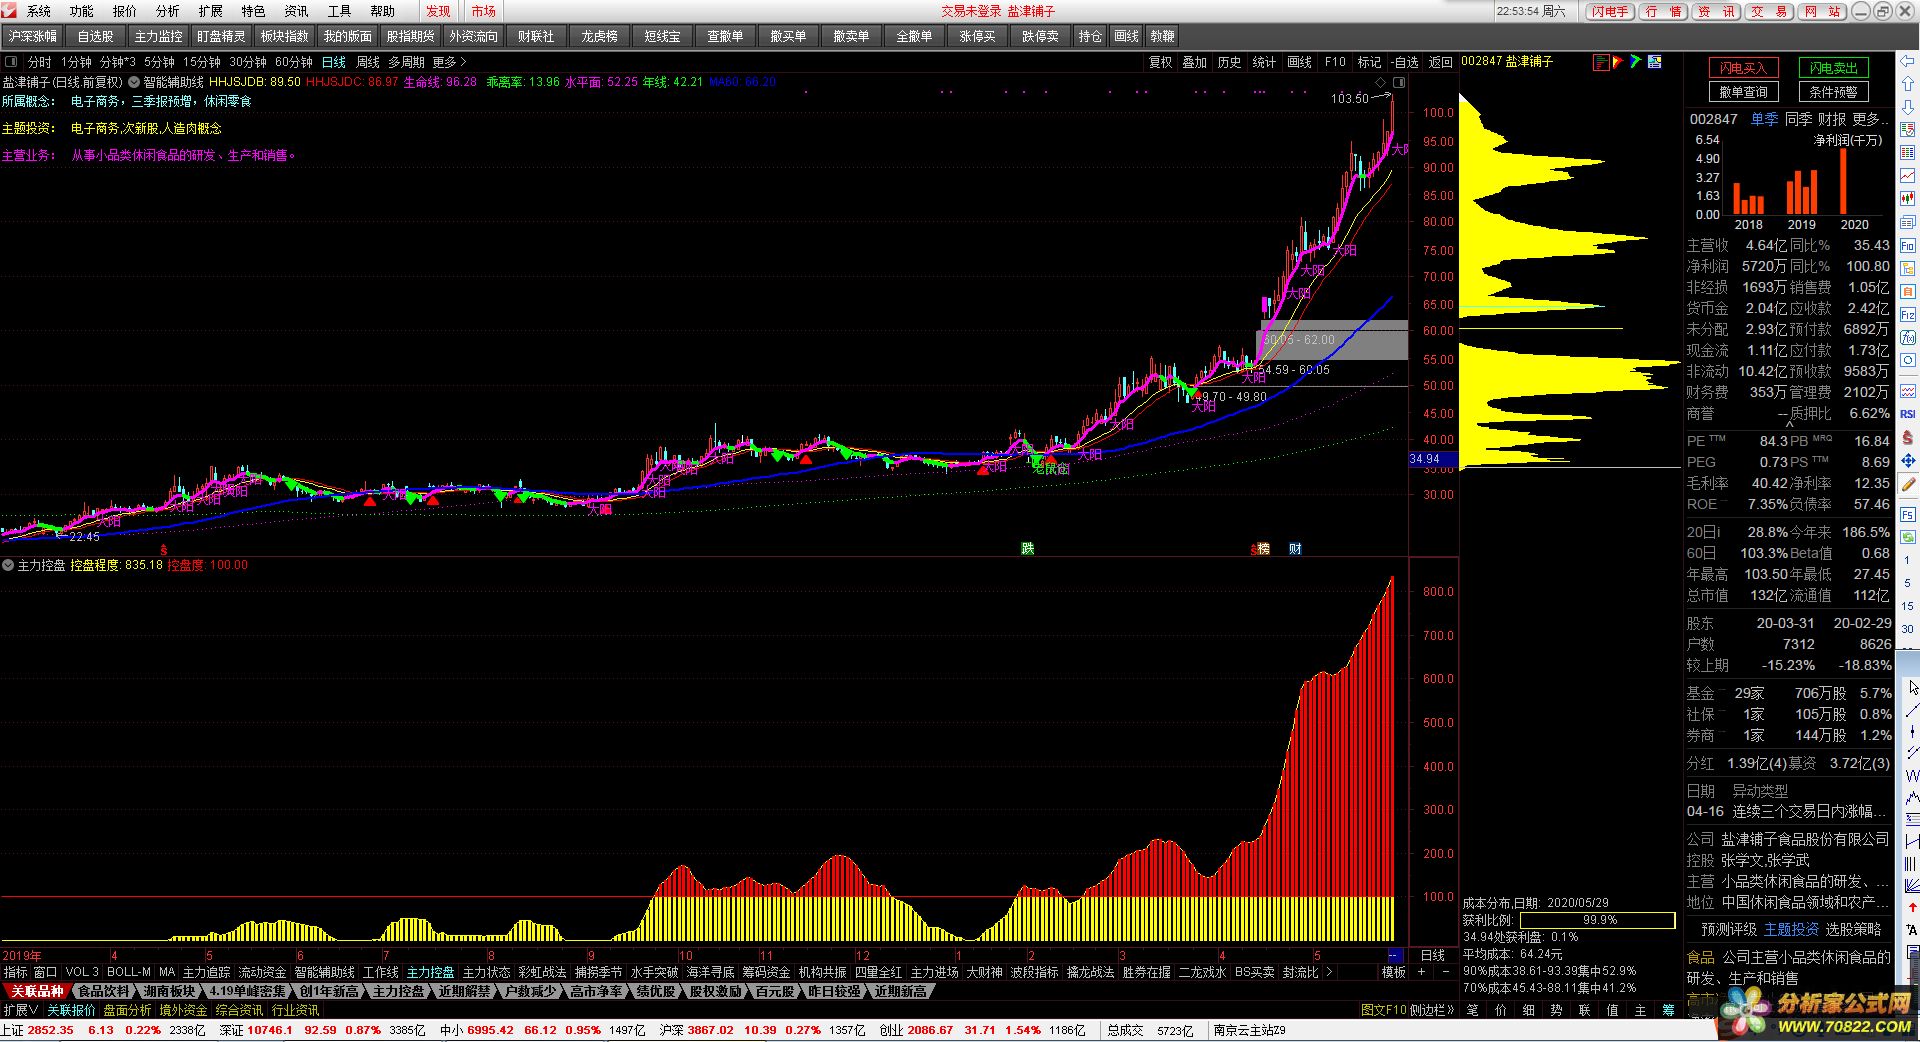Click the circle selector icon in sidebar
This screenshot has height=1042, width=1920.
click(1908, 360)
